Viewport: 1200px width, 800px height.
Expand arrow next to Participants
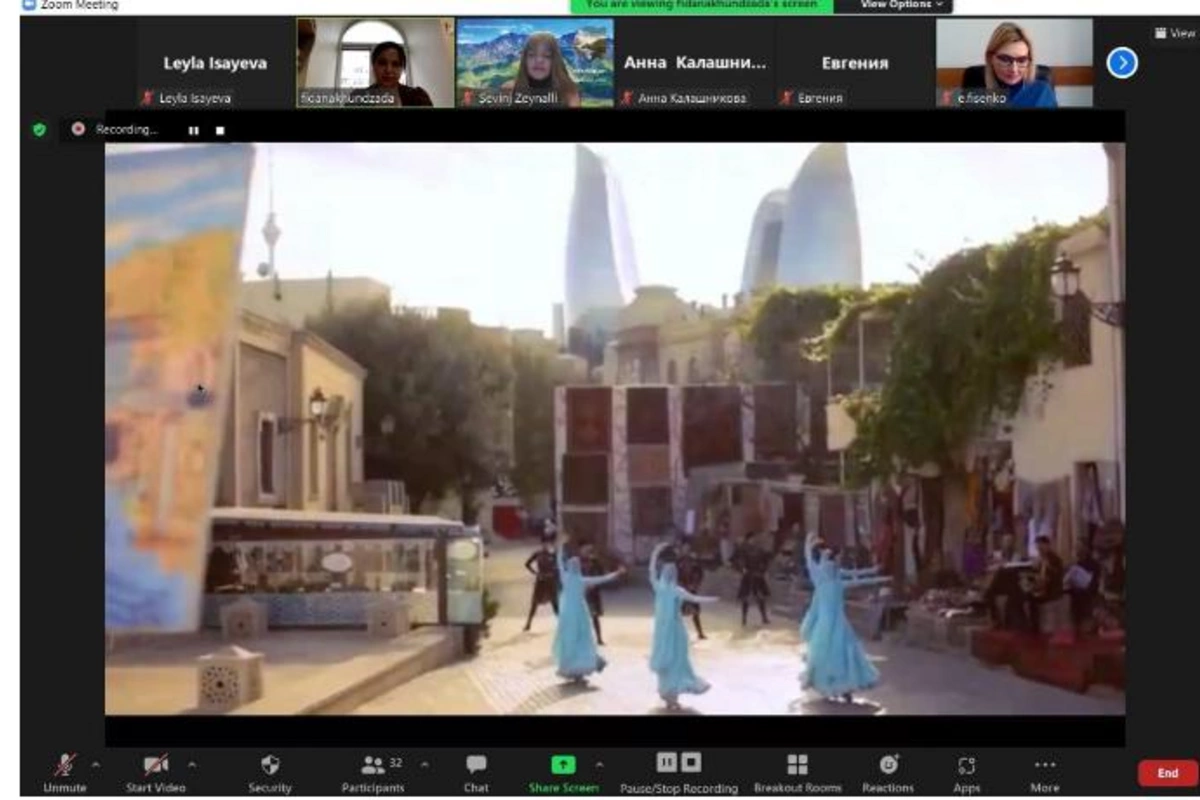(x=425, y=766)
